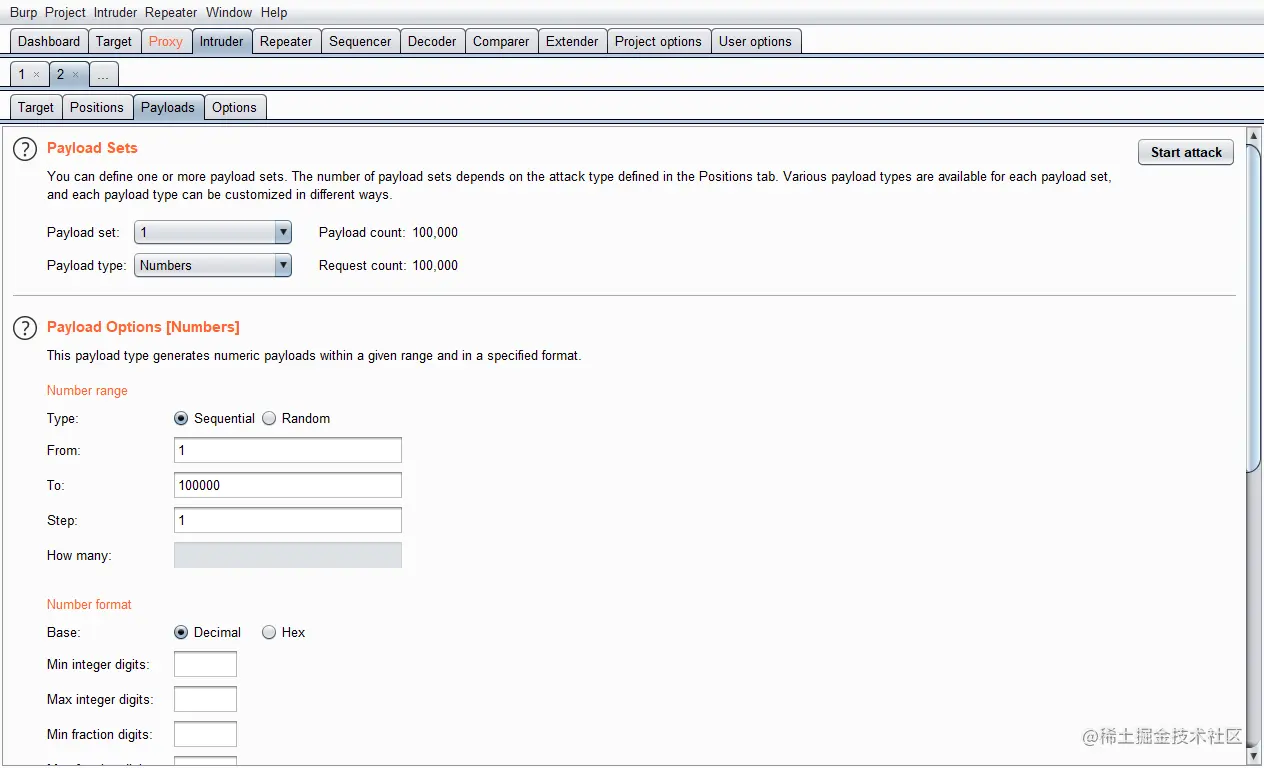Screen dimensions: 1264x768
Task: Switch to the Dashboard tab
Action: (x=49, y=42)
